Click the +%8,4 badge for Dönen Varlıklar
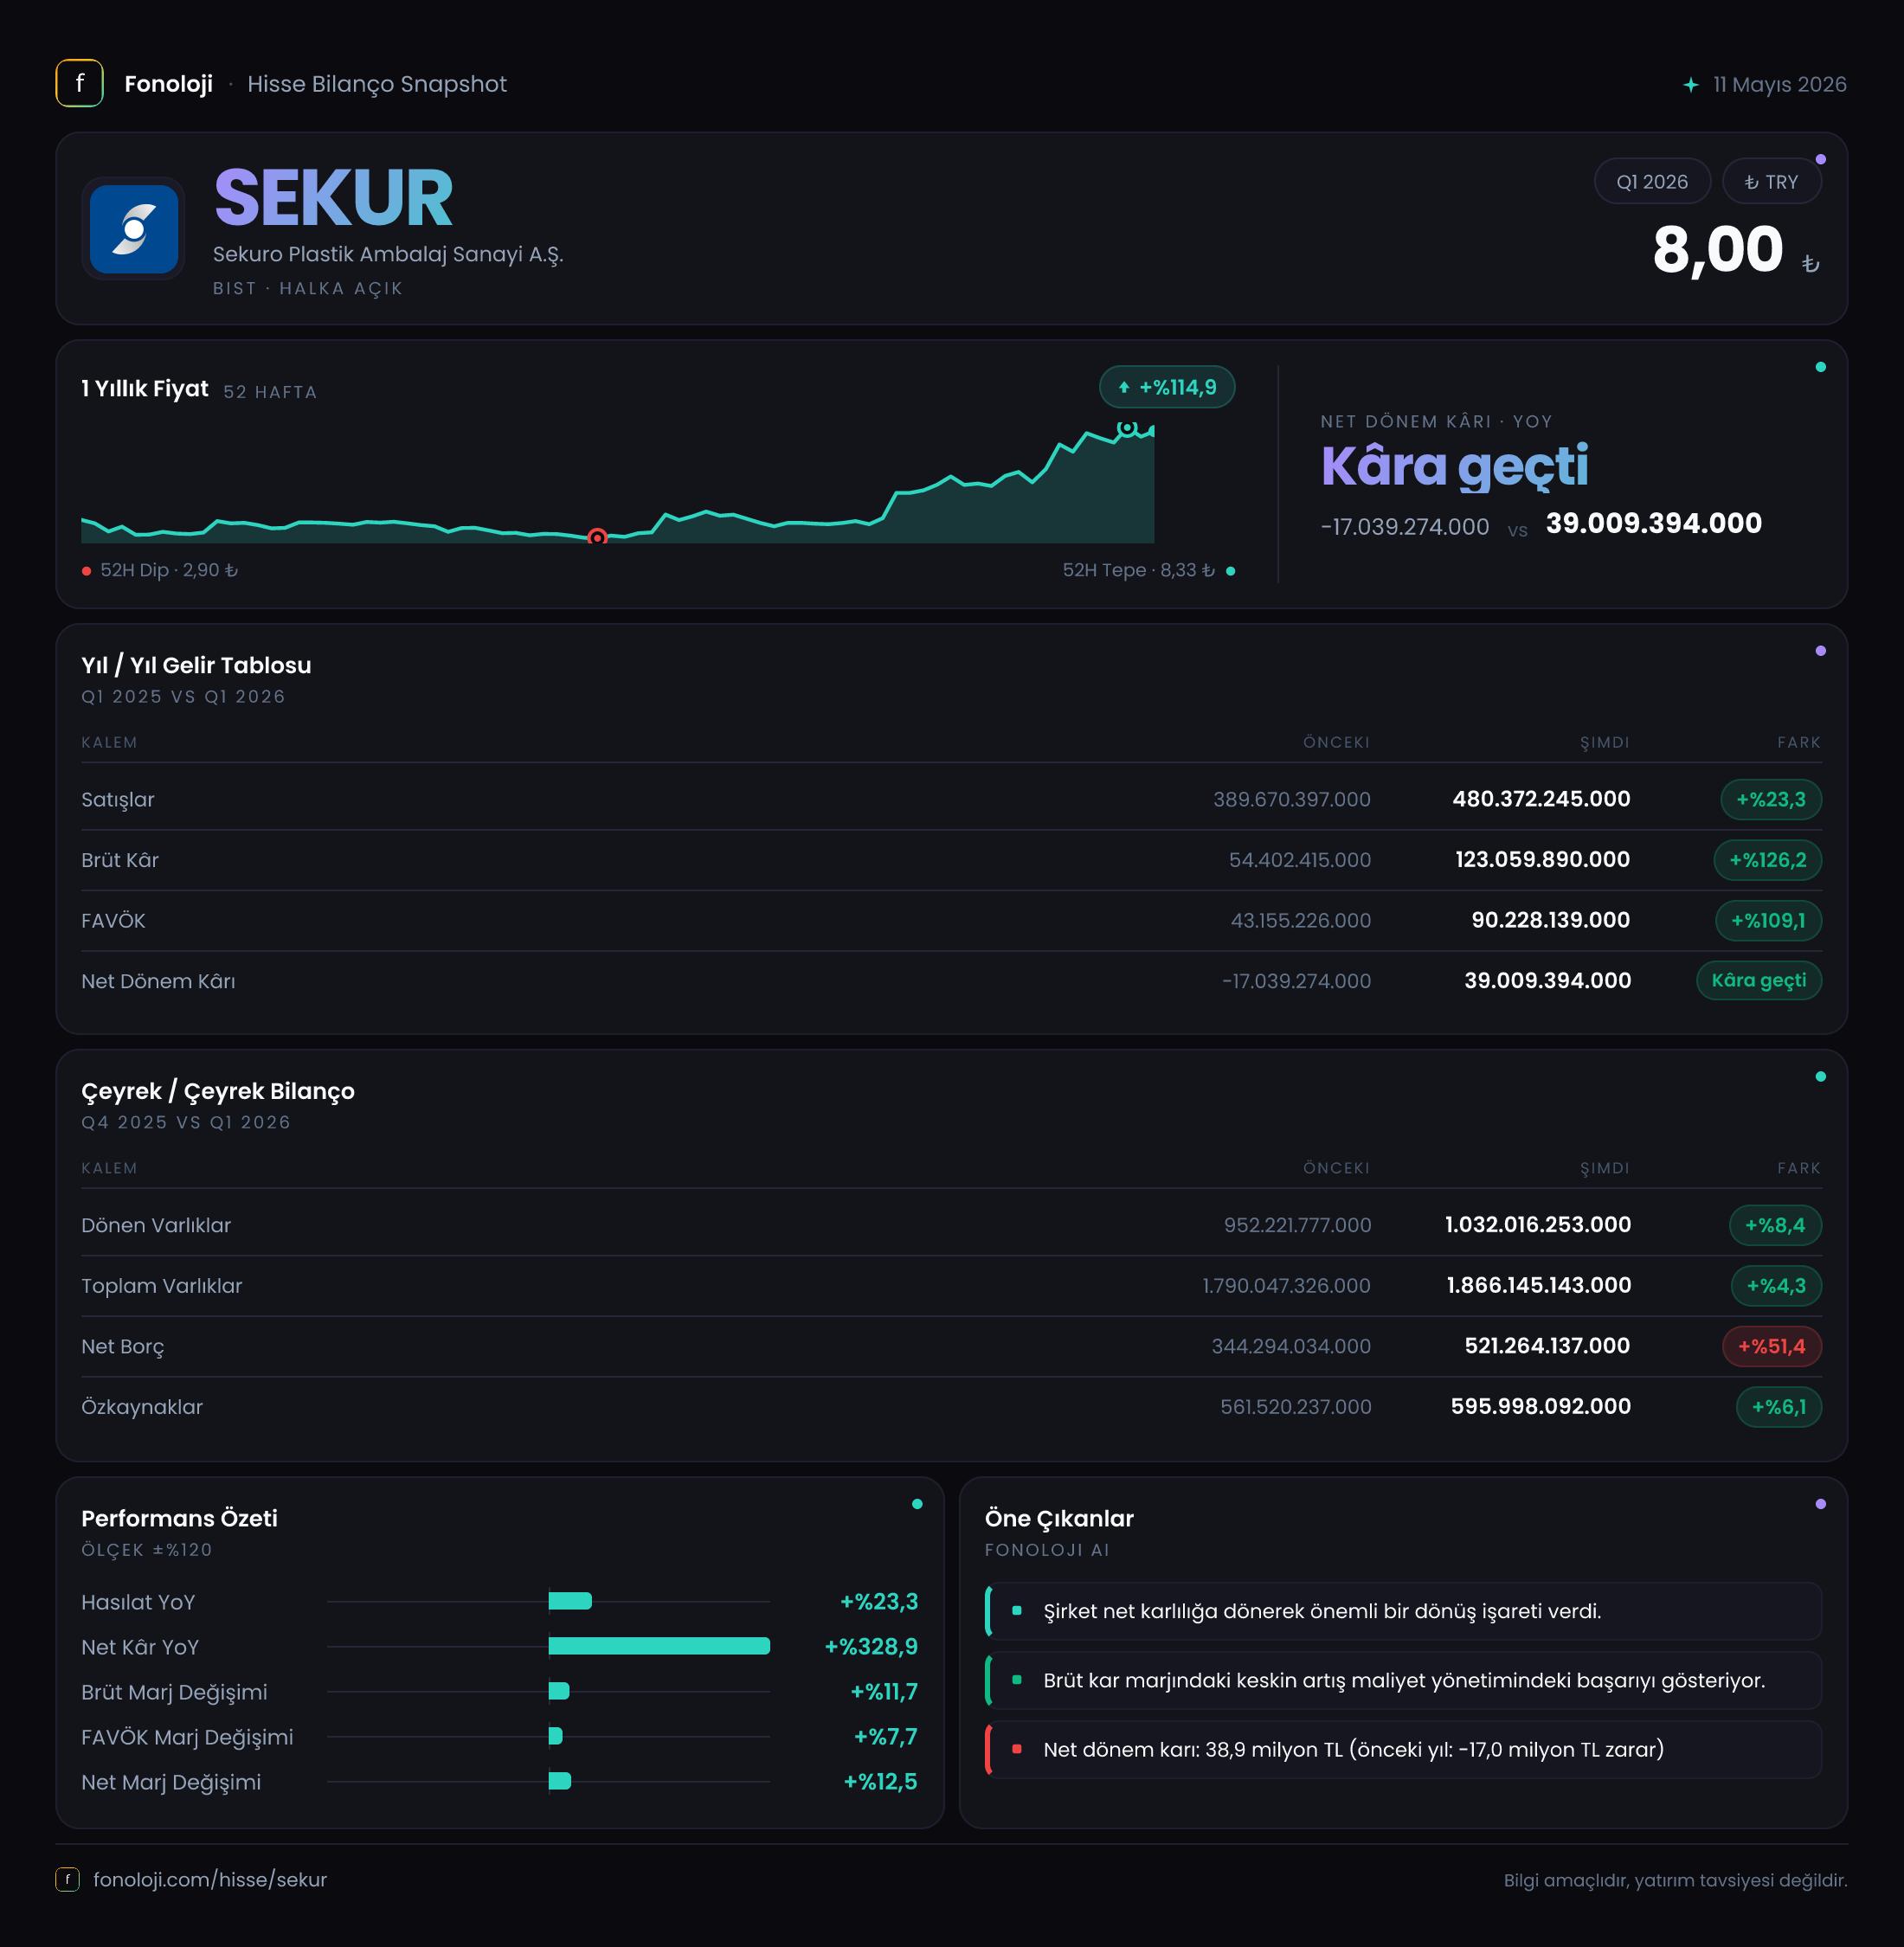The height and width of the screenshot is (1947, 1904). [x=1775, y=1226]
